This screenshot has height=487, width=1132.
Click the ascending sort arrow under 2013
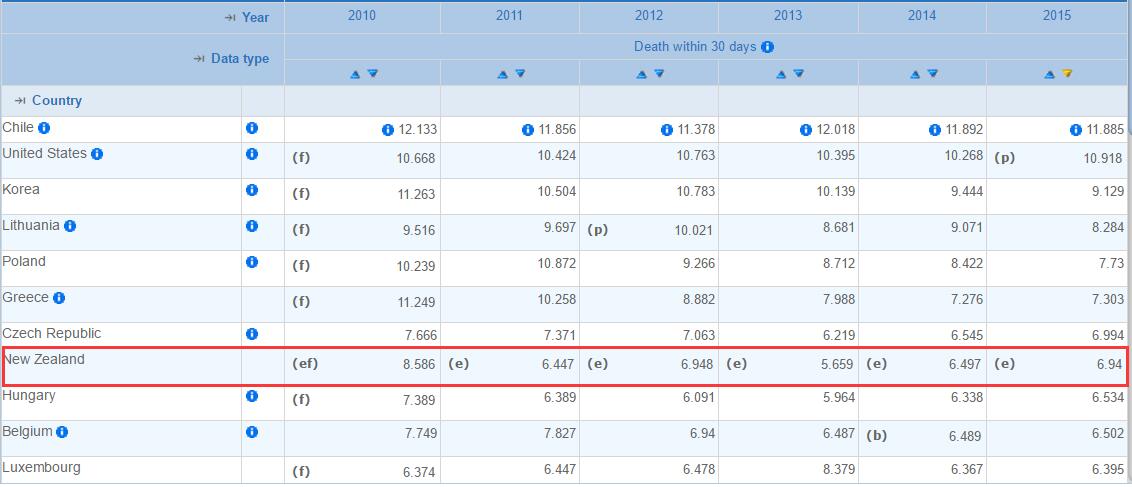click(781, 74)
